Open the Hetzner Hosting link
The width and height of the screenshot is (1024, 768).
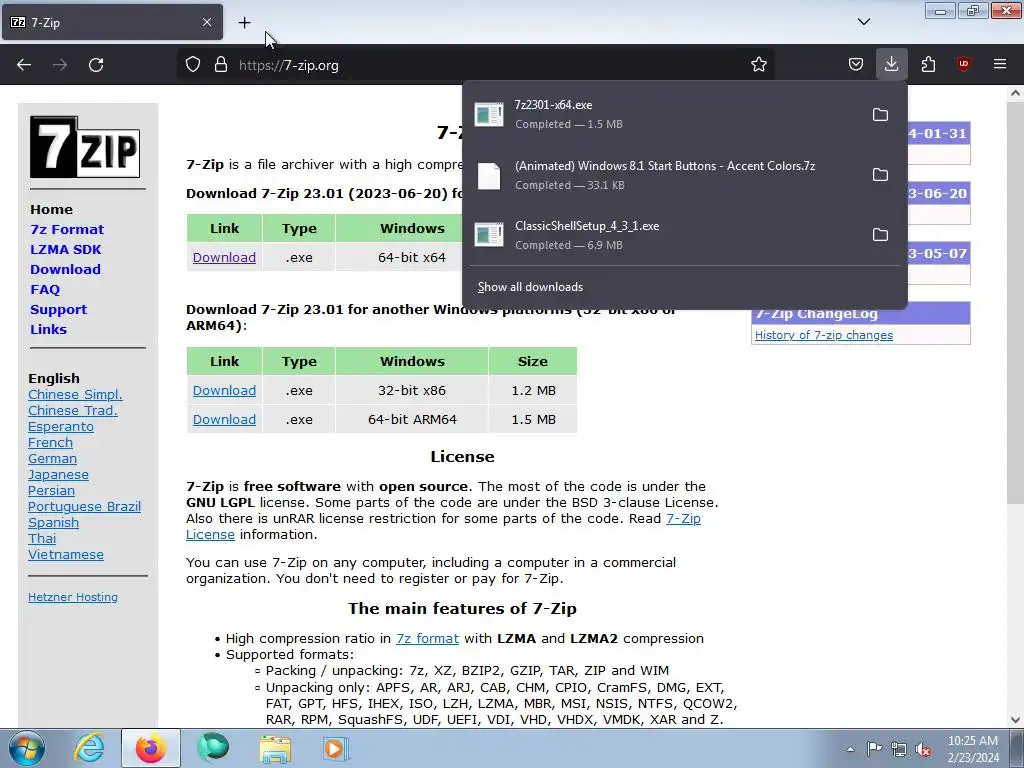click(72, 597)
